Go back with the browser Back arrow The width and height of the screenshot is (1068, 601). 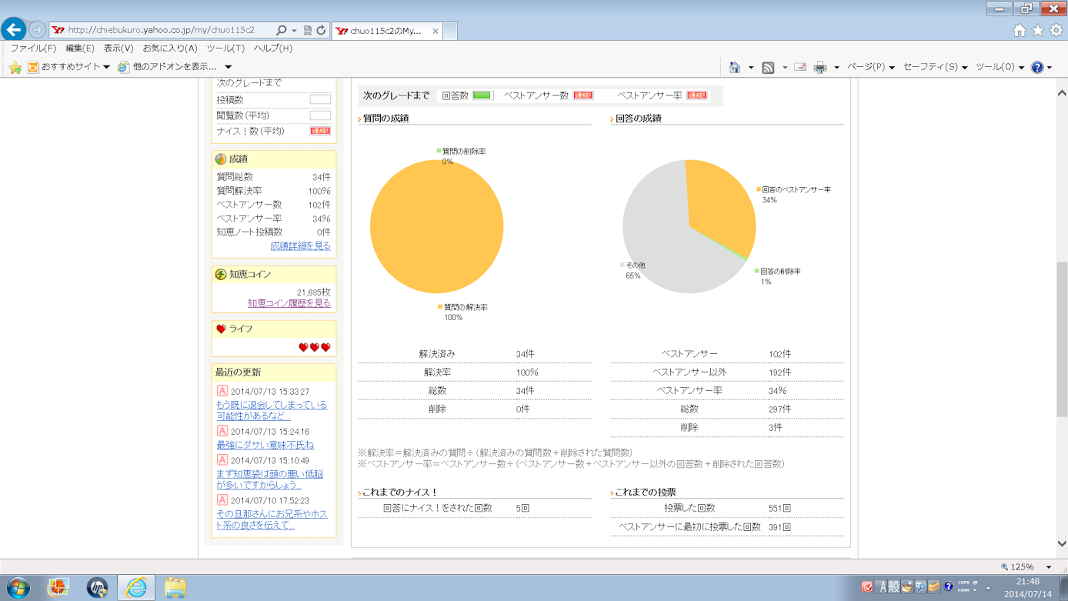(14, 29)
